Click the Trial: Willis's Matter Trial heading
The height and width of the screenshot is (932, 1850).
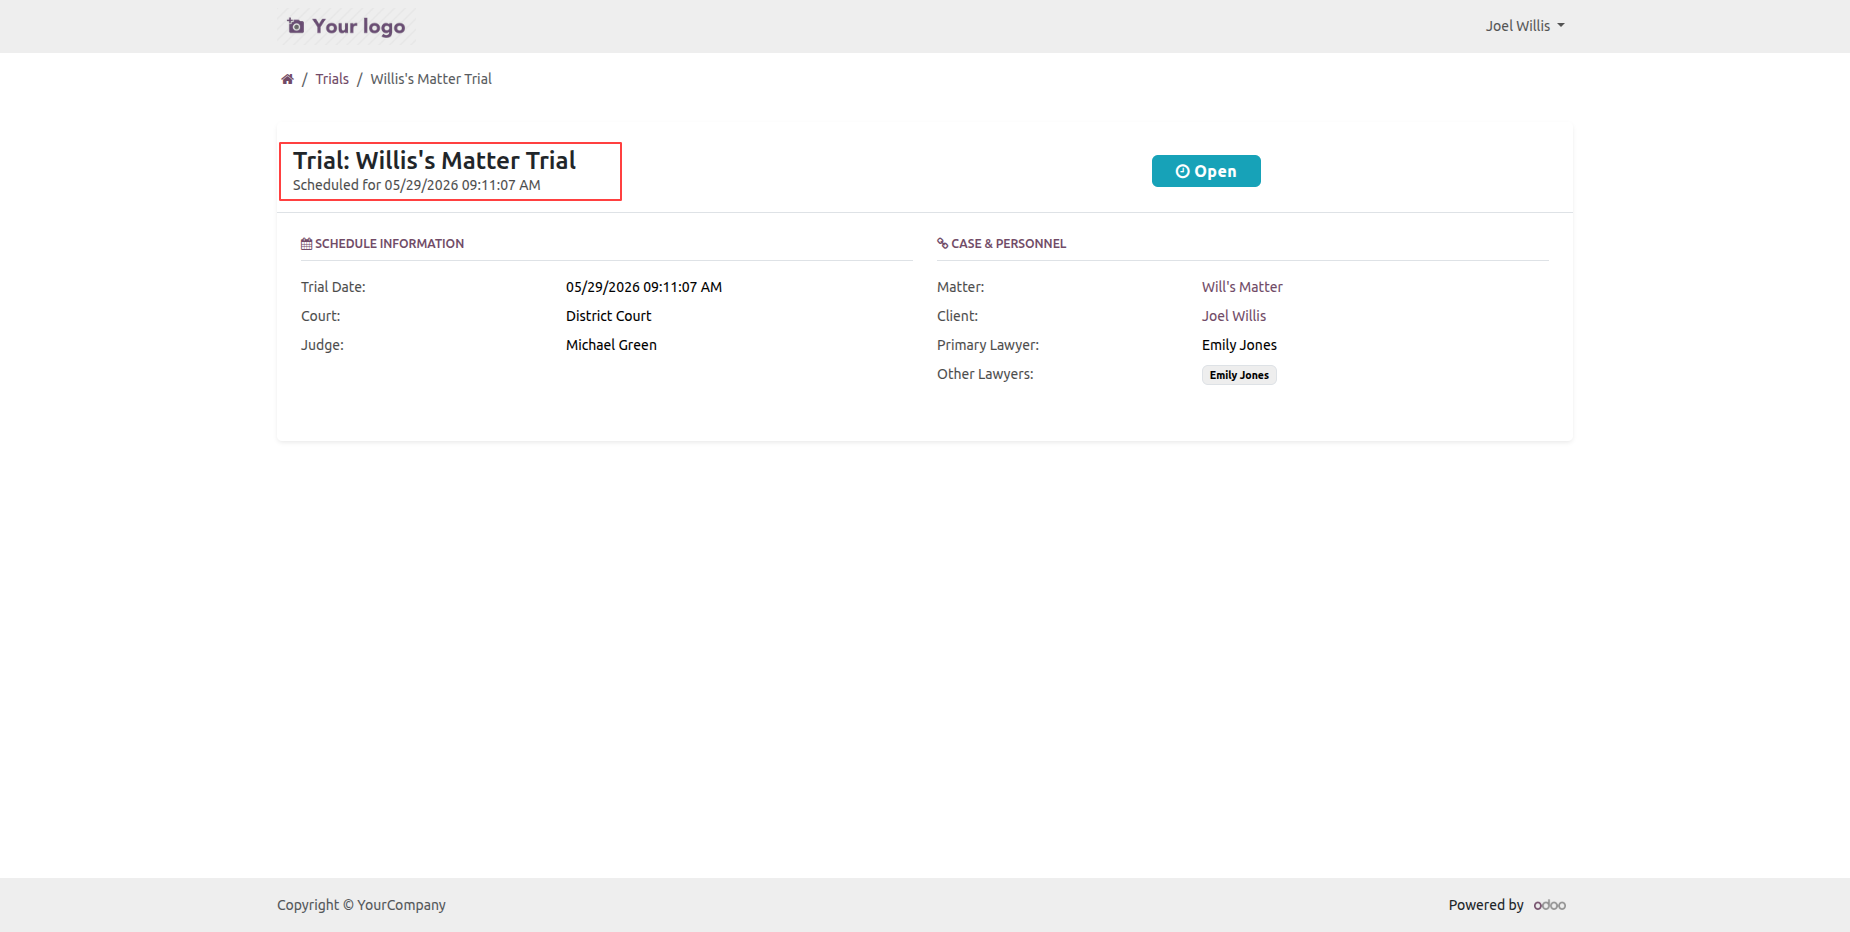click(x=434, y=160)
